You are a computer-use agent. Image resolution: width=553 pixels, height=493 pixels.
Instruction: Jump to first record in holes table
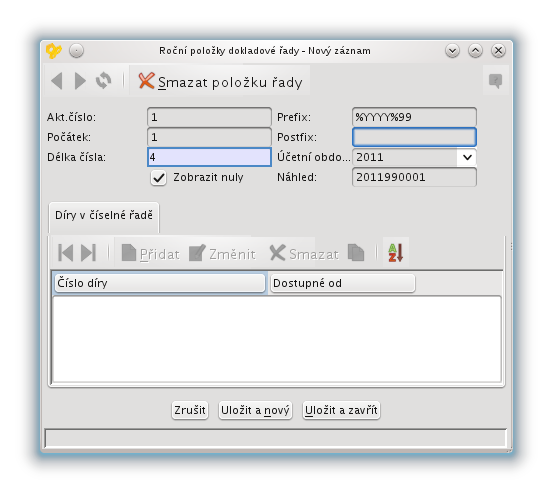pyautogui.click(x=65, y=252)
